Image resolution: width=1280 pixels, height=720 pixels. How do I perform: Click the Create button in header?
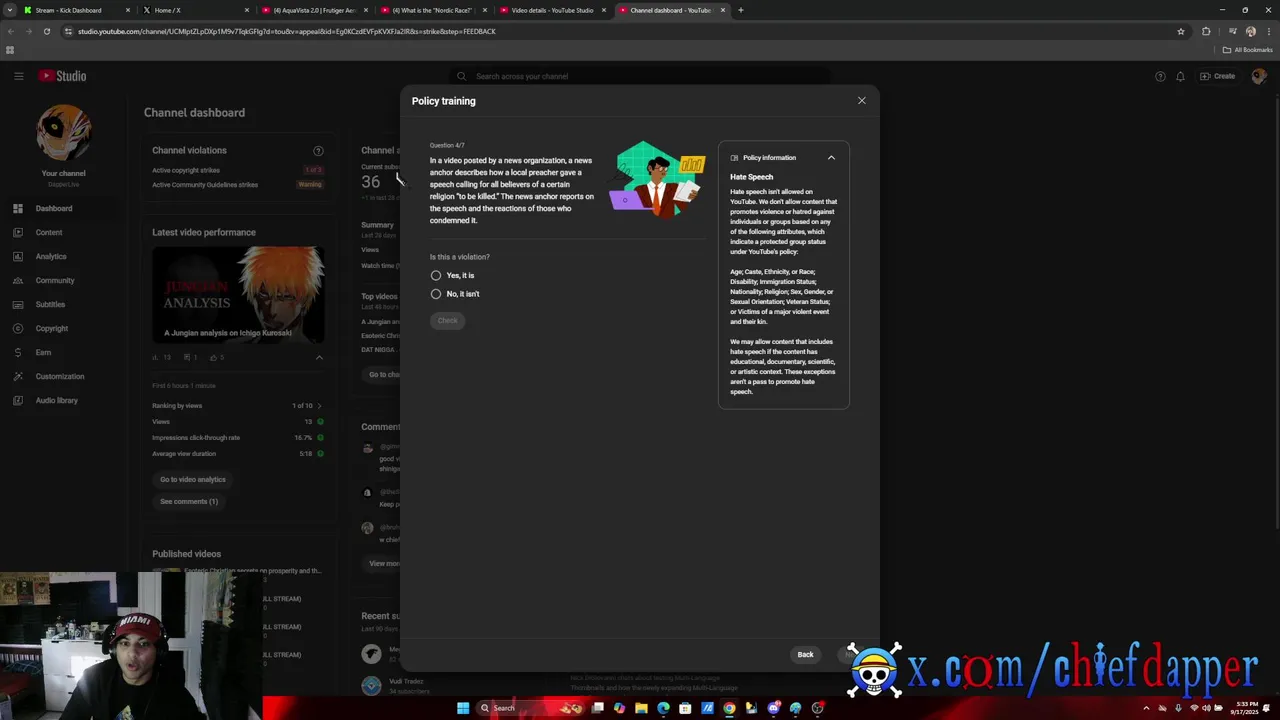(1218, 76)
